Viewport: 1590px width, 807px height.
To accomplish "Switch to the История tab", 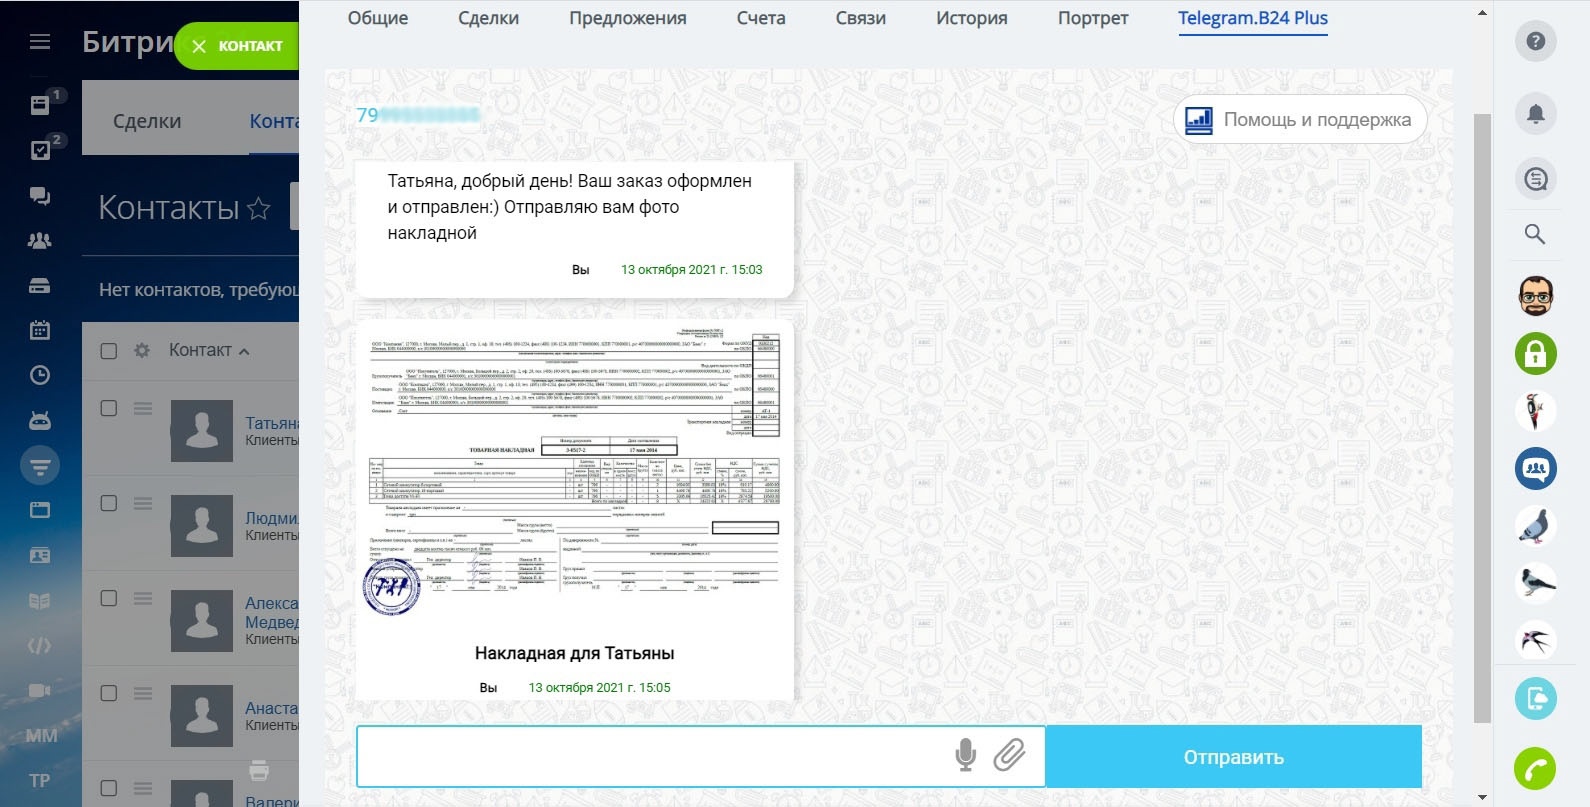I will pyautogui.click(x=972, y=18).
